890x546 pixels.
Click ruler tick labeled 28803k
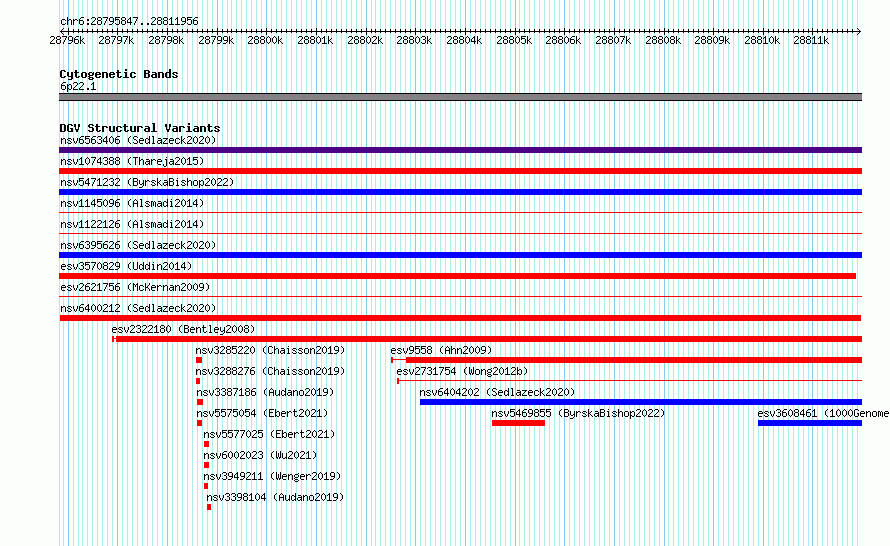(x=414, y=40)
